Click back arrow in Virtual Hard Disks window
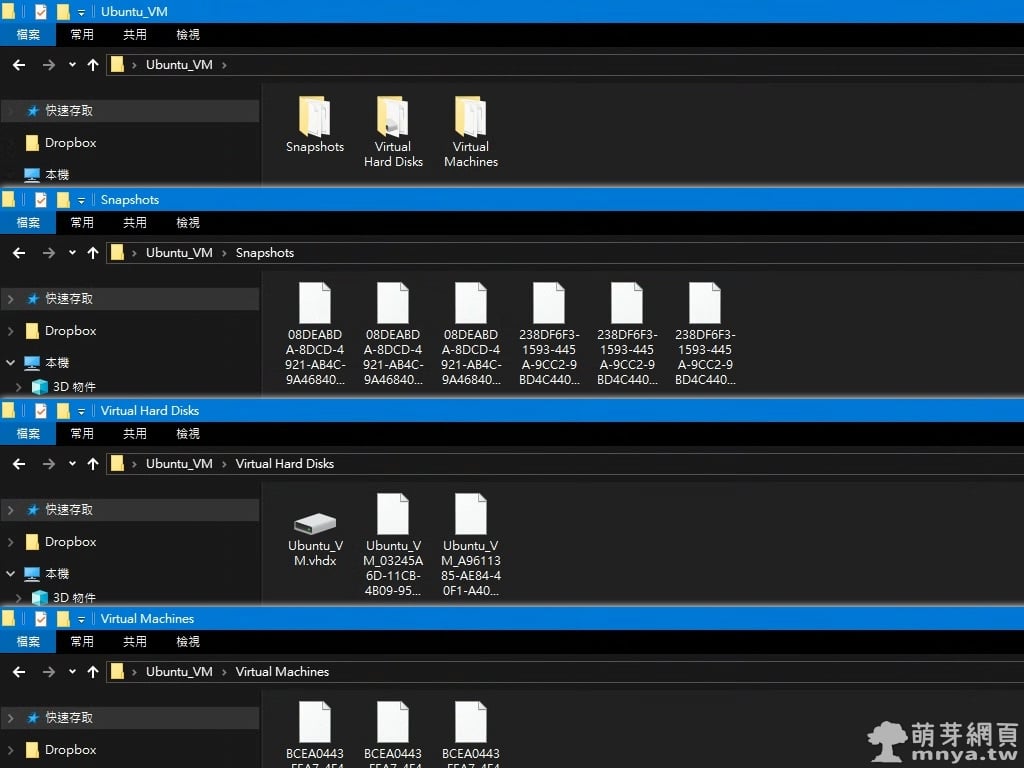Screen dimensions: 1024x768 18,464
